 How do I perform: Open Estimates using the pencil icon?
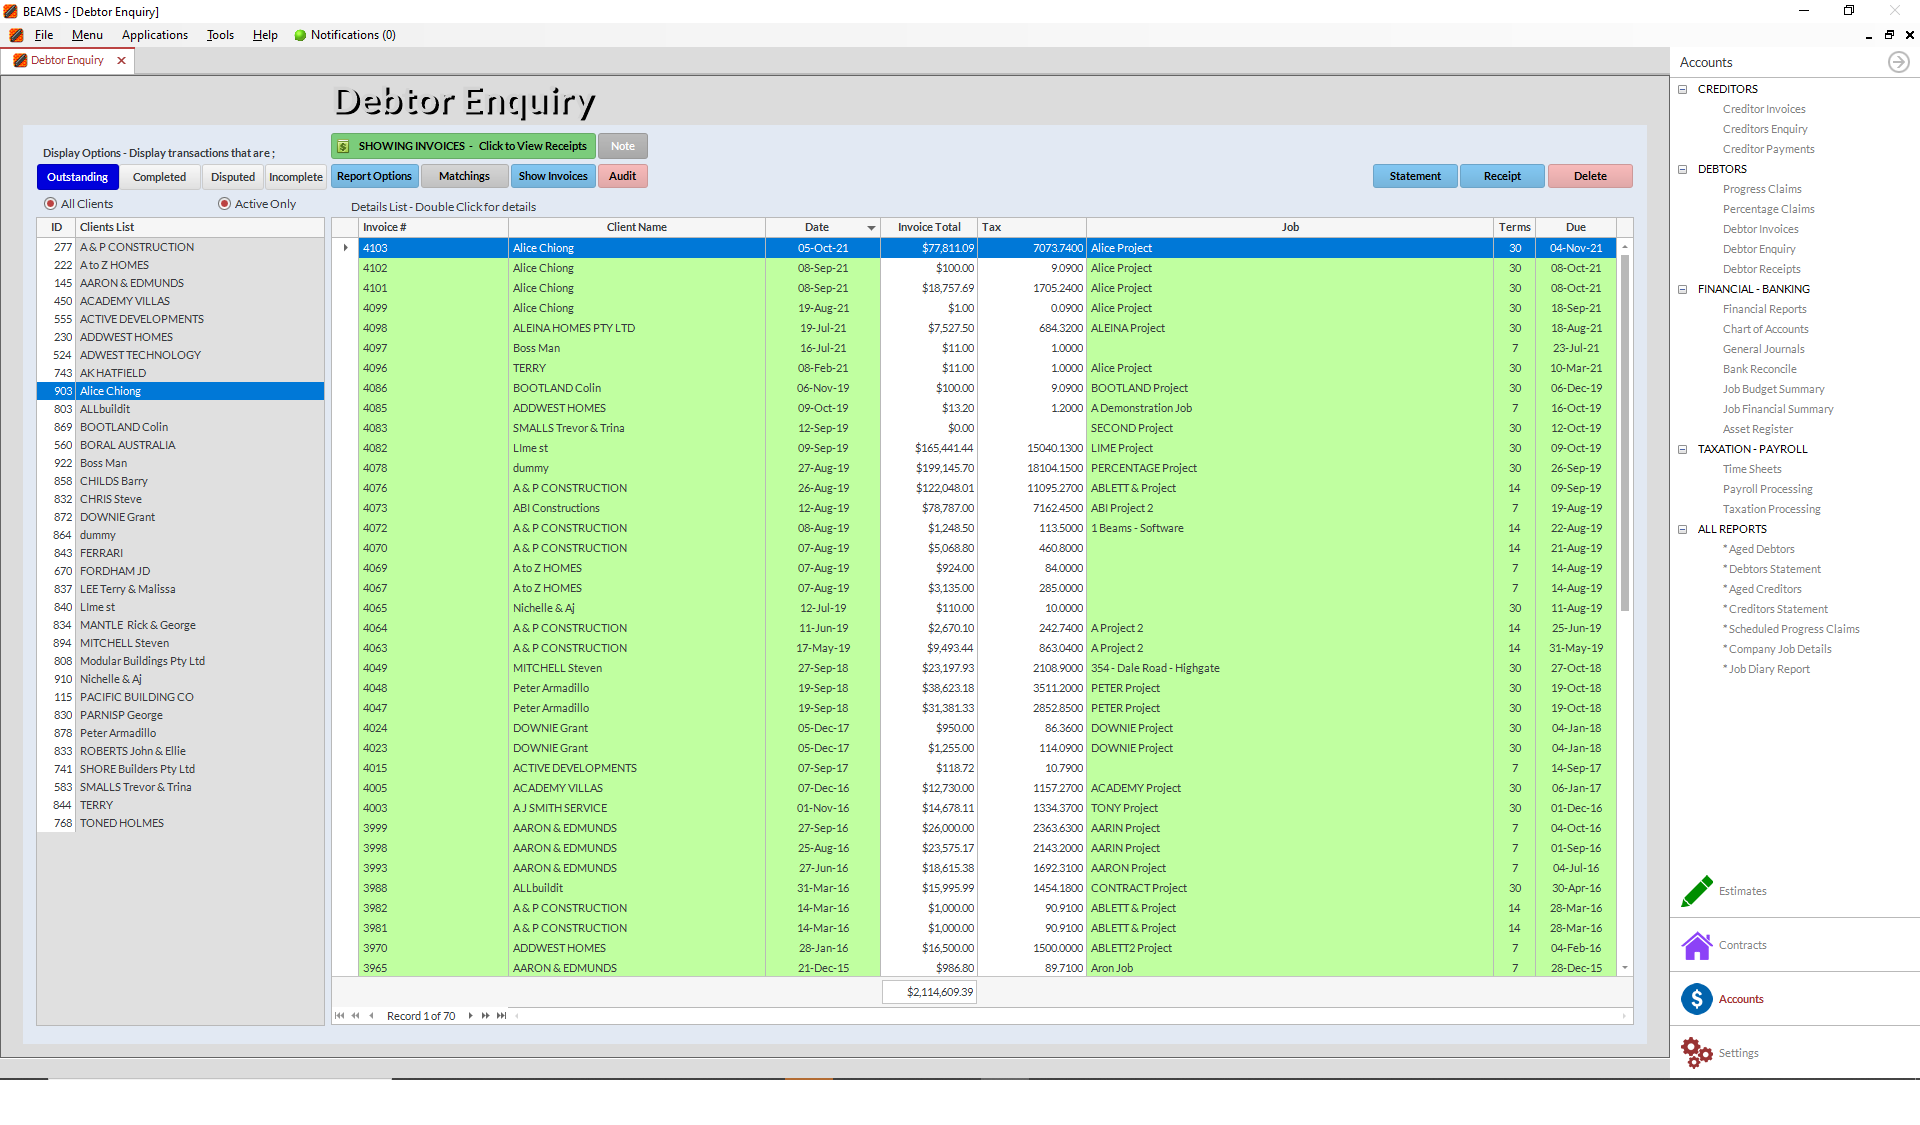tap(1695, 891)
